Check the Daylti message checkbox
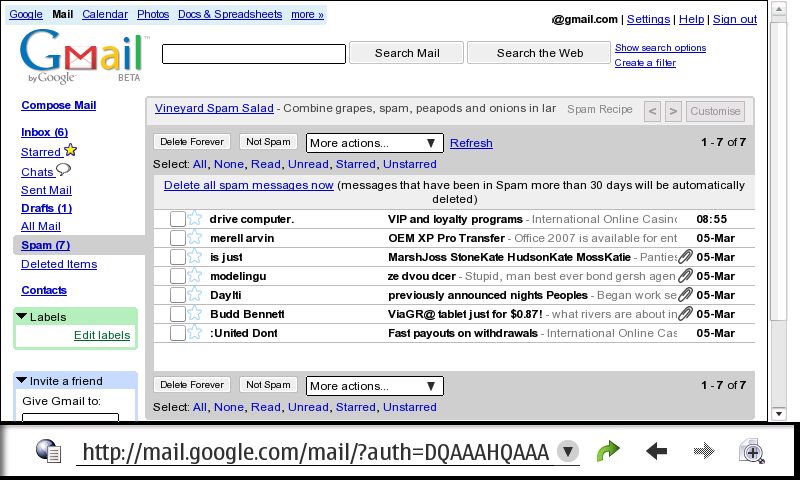Image resolution: width=800 pixels, height=480 pixels. tap(178, 295)
